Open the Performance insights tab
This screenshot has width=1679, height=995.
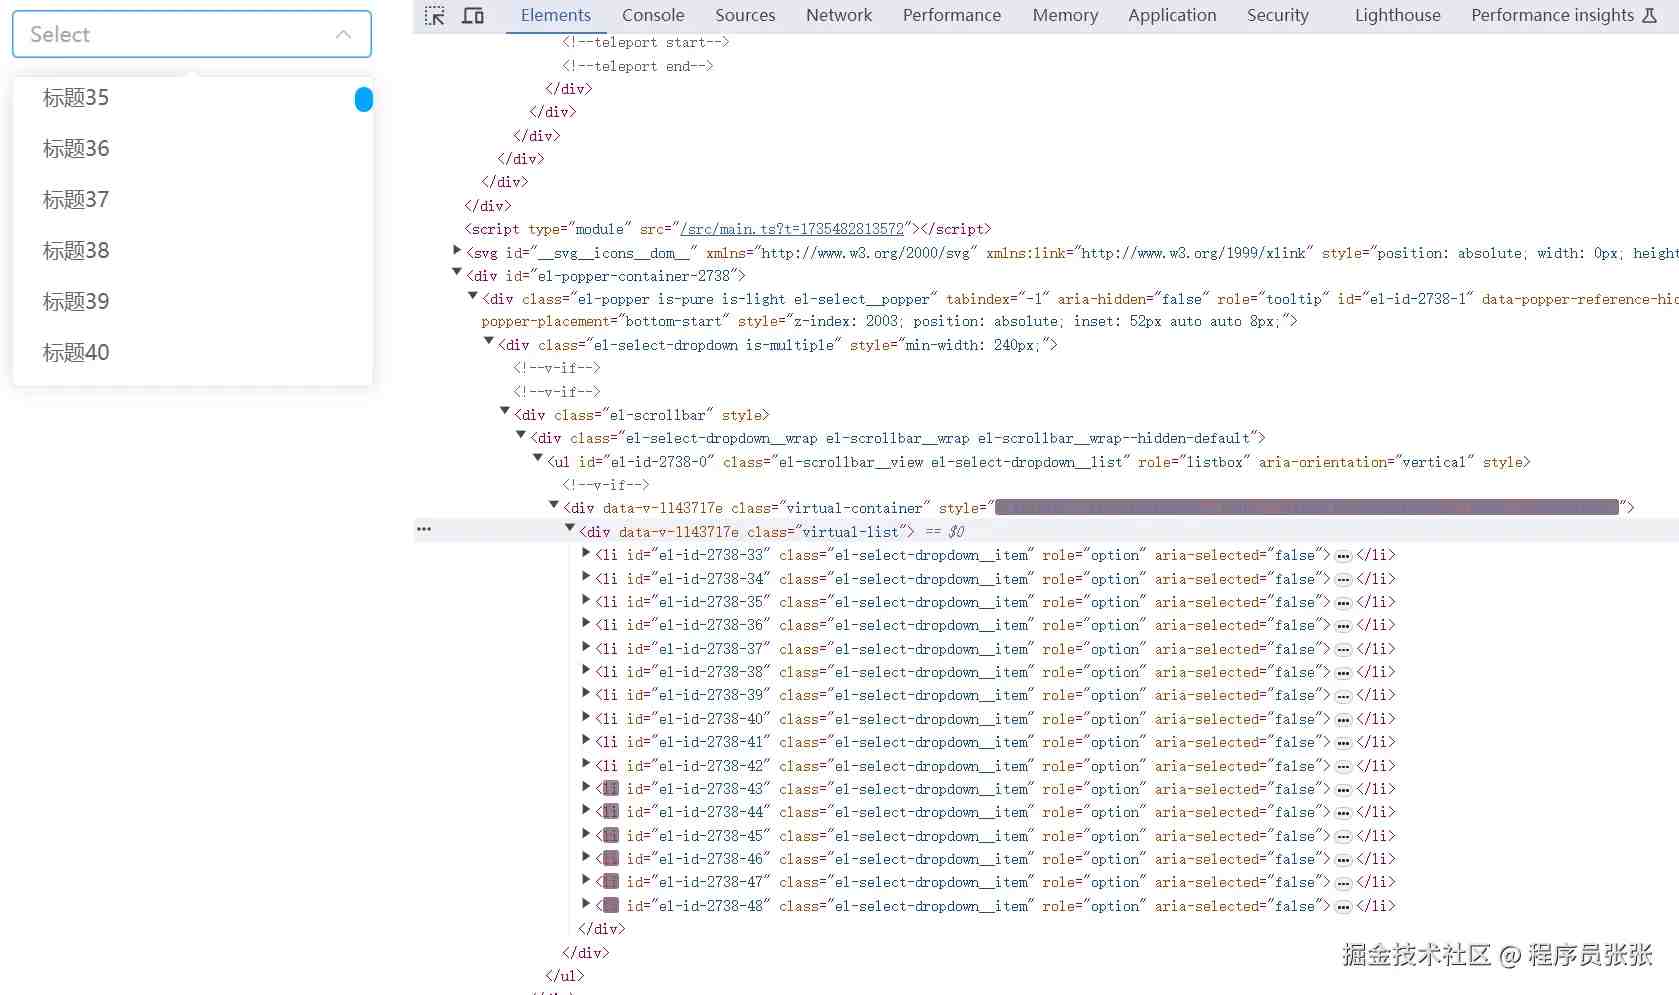coord(1552,15)
